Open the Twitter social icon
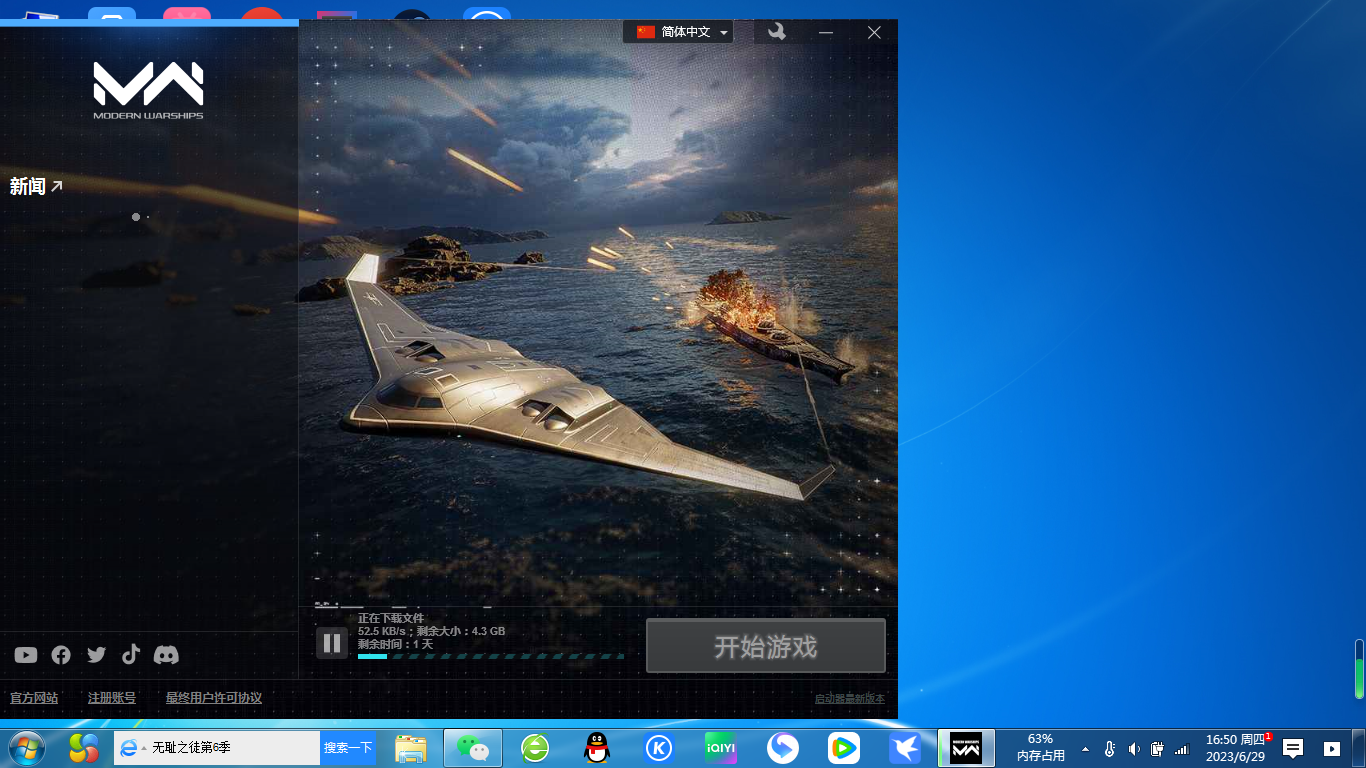1366x768 pixels. click(x=96, y=655)
